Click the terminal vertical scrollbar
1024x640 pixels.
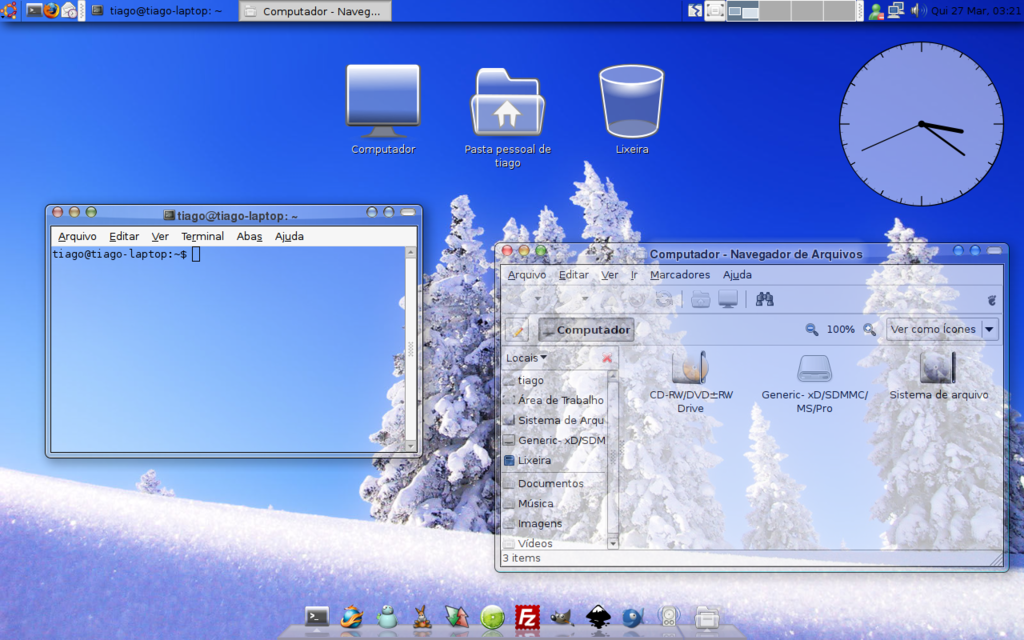[410, 349]
